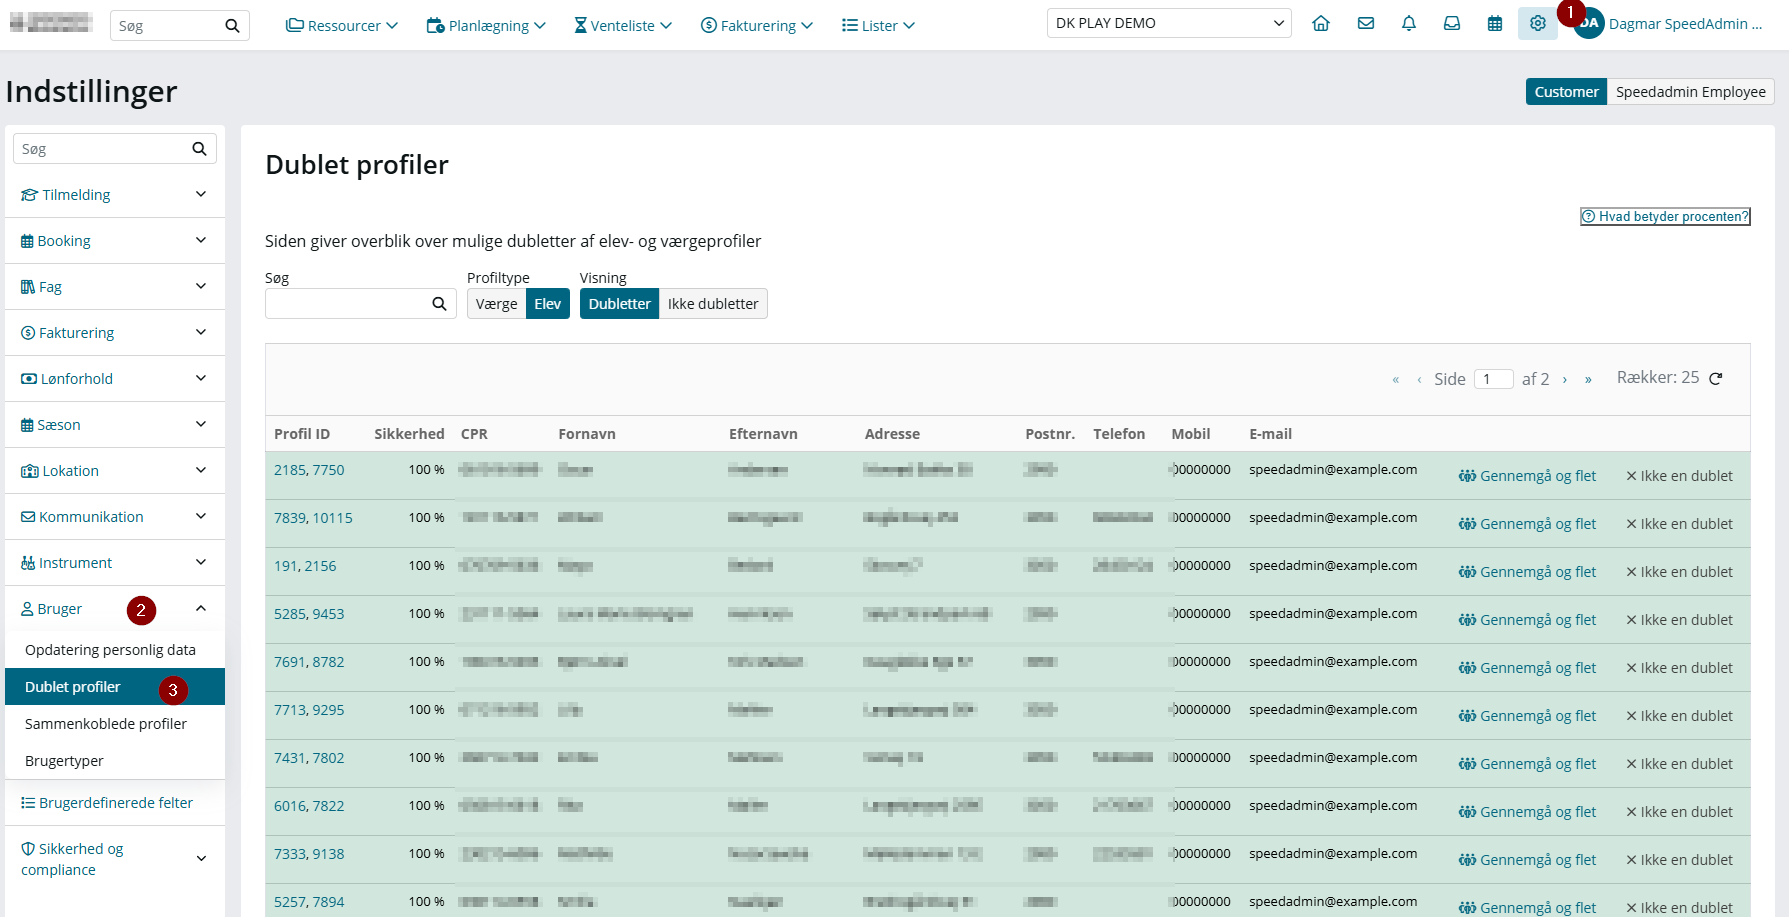Expand the Booking section chevron

pos(201,240)
